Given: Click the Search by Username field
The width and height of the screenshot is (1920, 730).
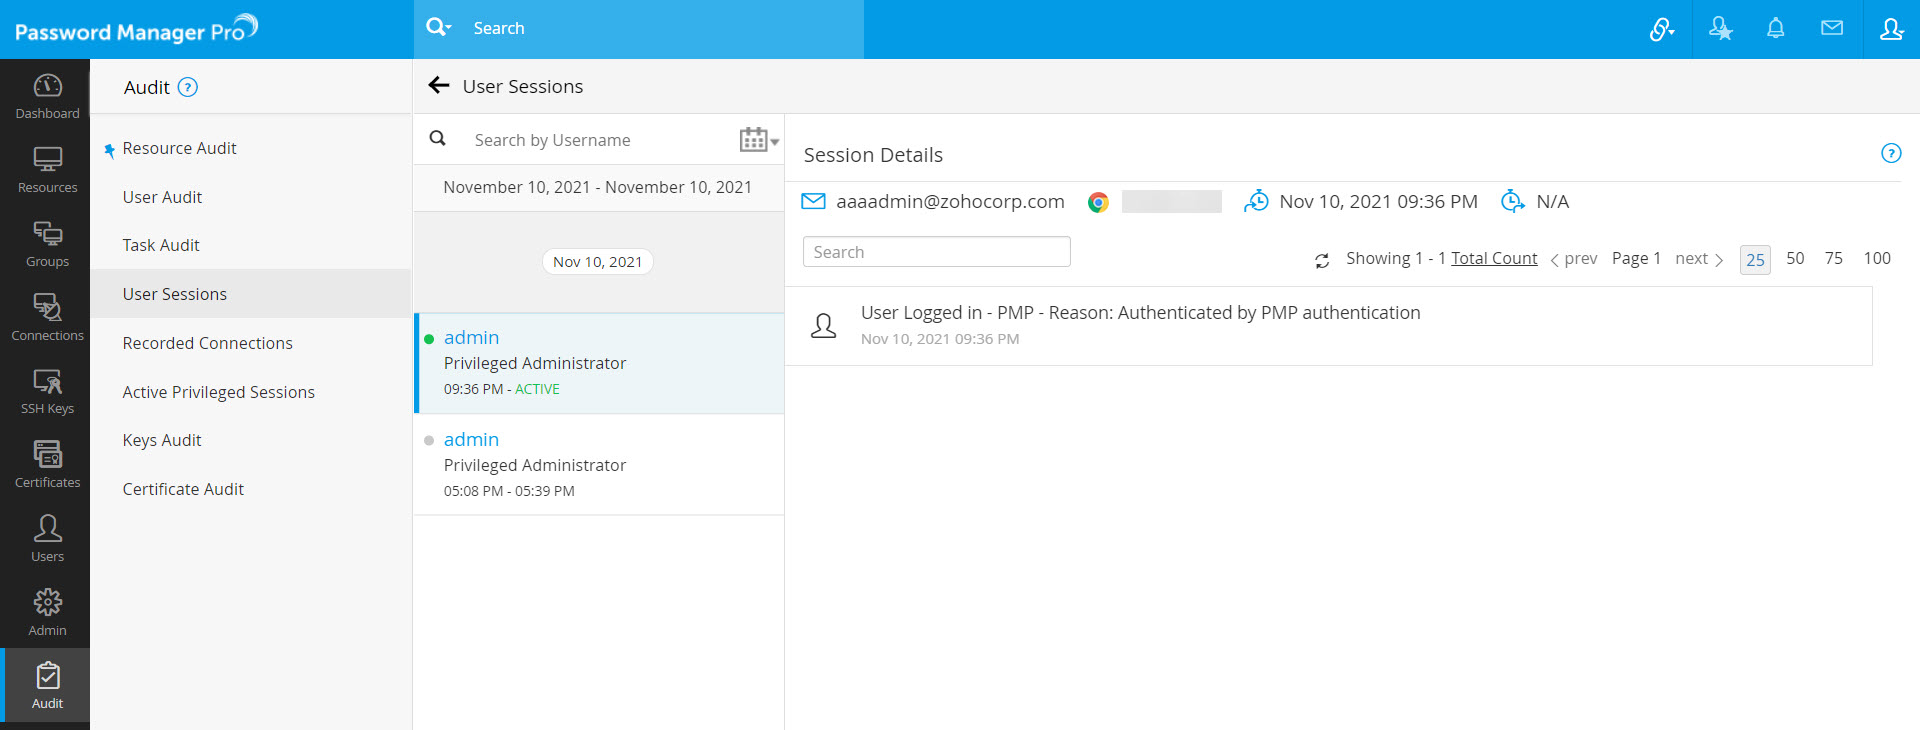Looking at the screenshot, I should [x=600, y=140].
